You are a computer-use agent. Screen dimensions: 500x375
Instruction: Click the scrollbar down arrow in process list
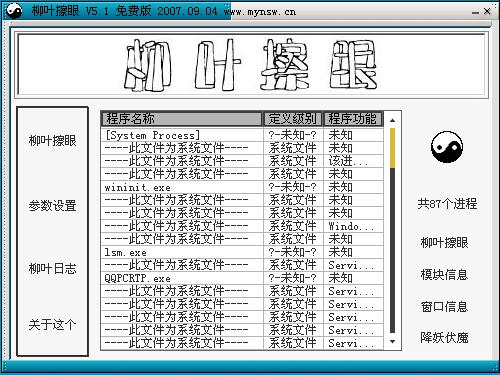[x=392, y=341]
